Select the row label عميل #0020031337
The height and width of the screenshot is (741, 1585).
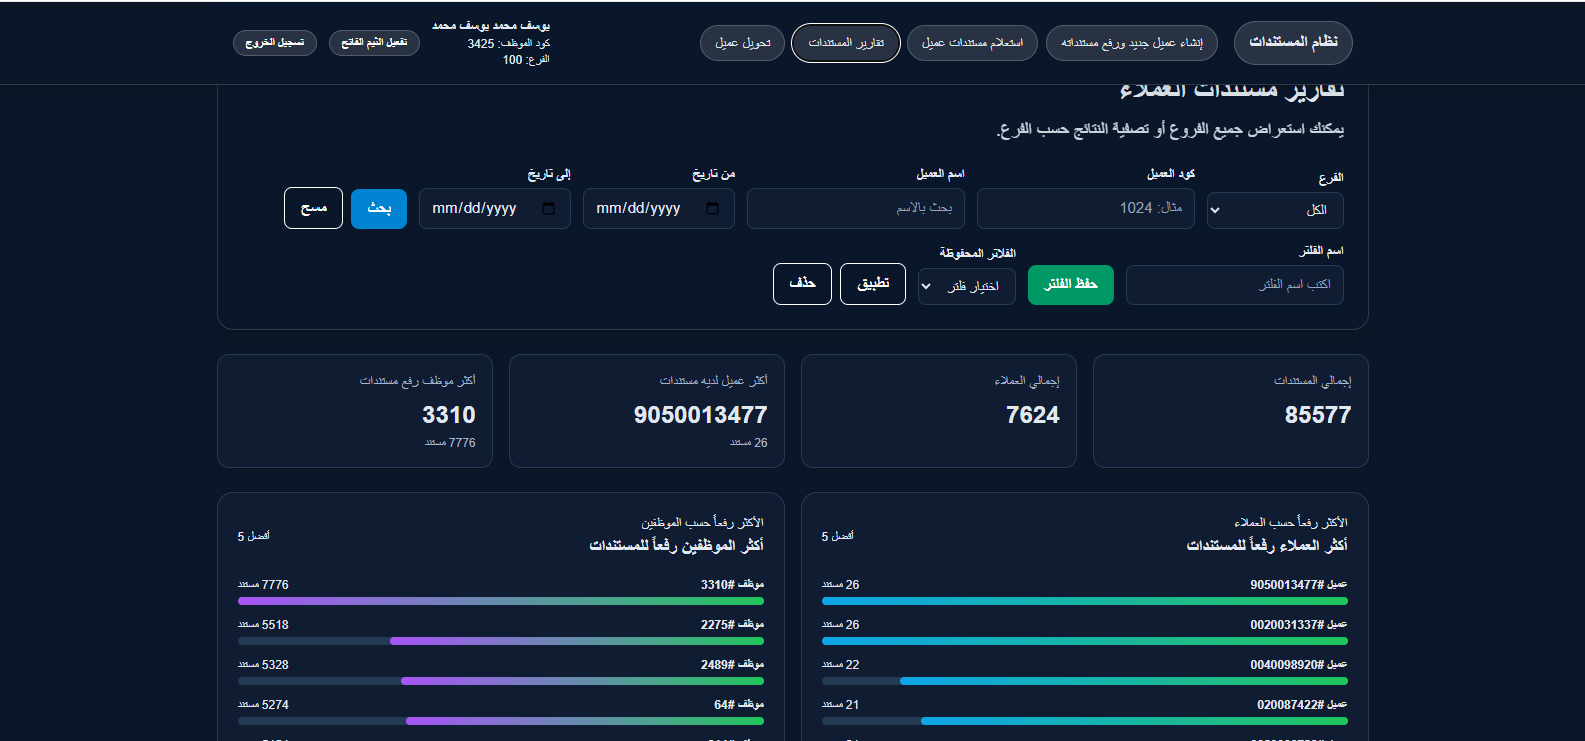click(1299, 625)
